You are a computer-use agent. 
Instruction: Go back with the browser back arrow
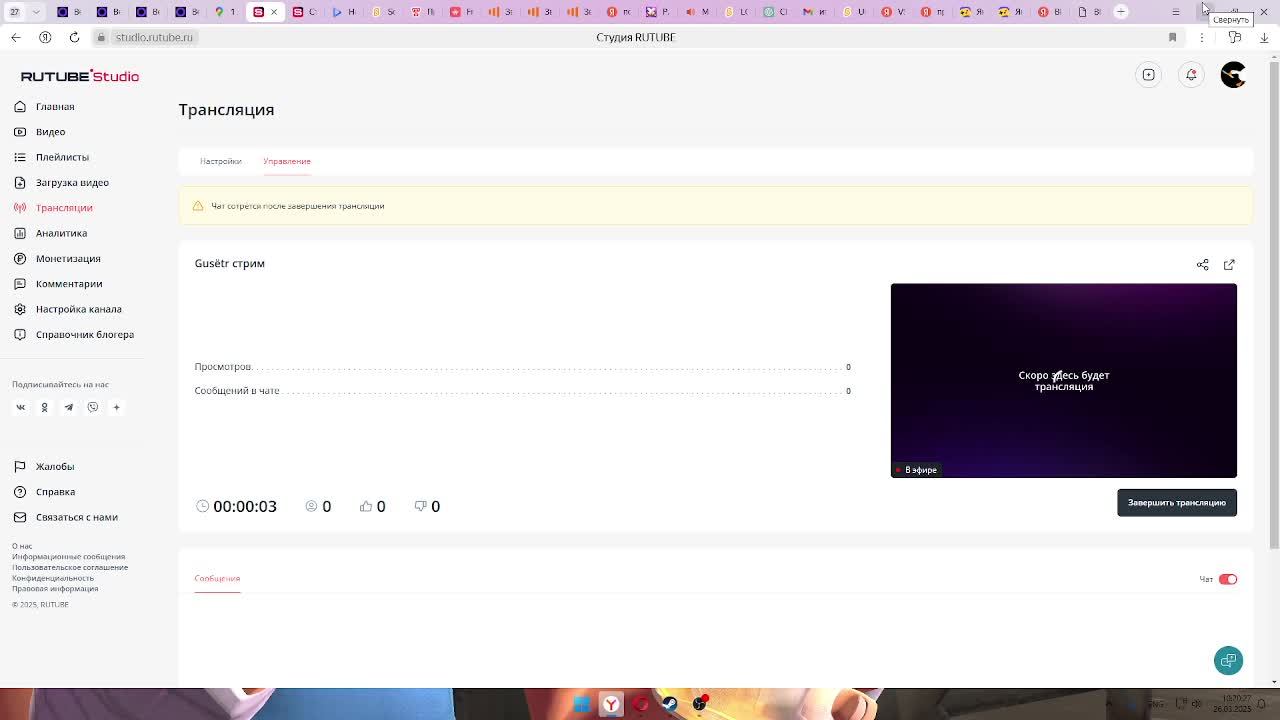(x=15, y=37)
